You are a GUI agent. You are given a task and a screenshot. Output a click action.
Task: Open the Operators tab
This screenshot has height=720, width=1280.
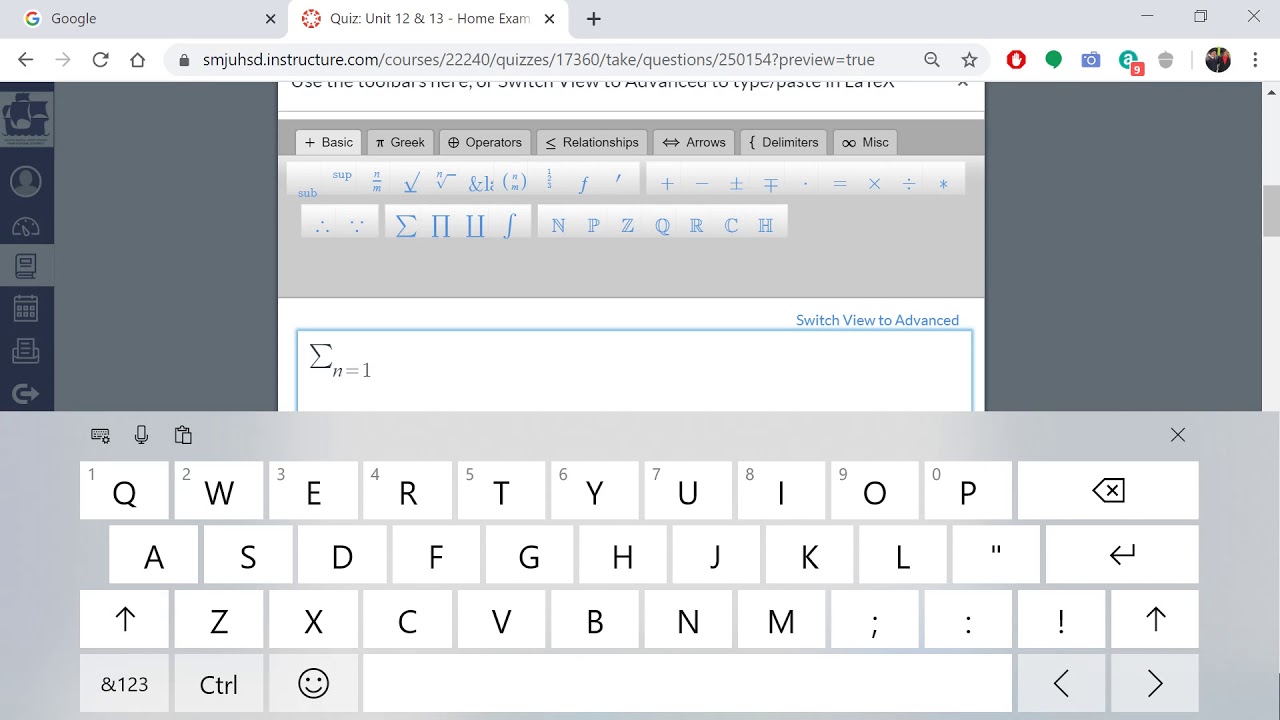(485, 142)
